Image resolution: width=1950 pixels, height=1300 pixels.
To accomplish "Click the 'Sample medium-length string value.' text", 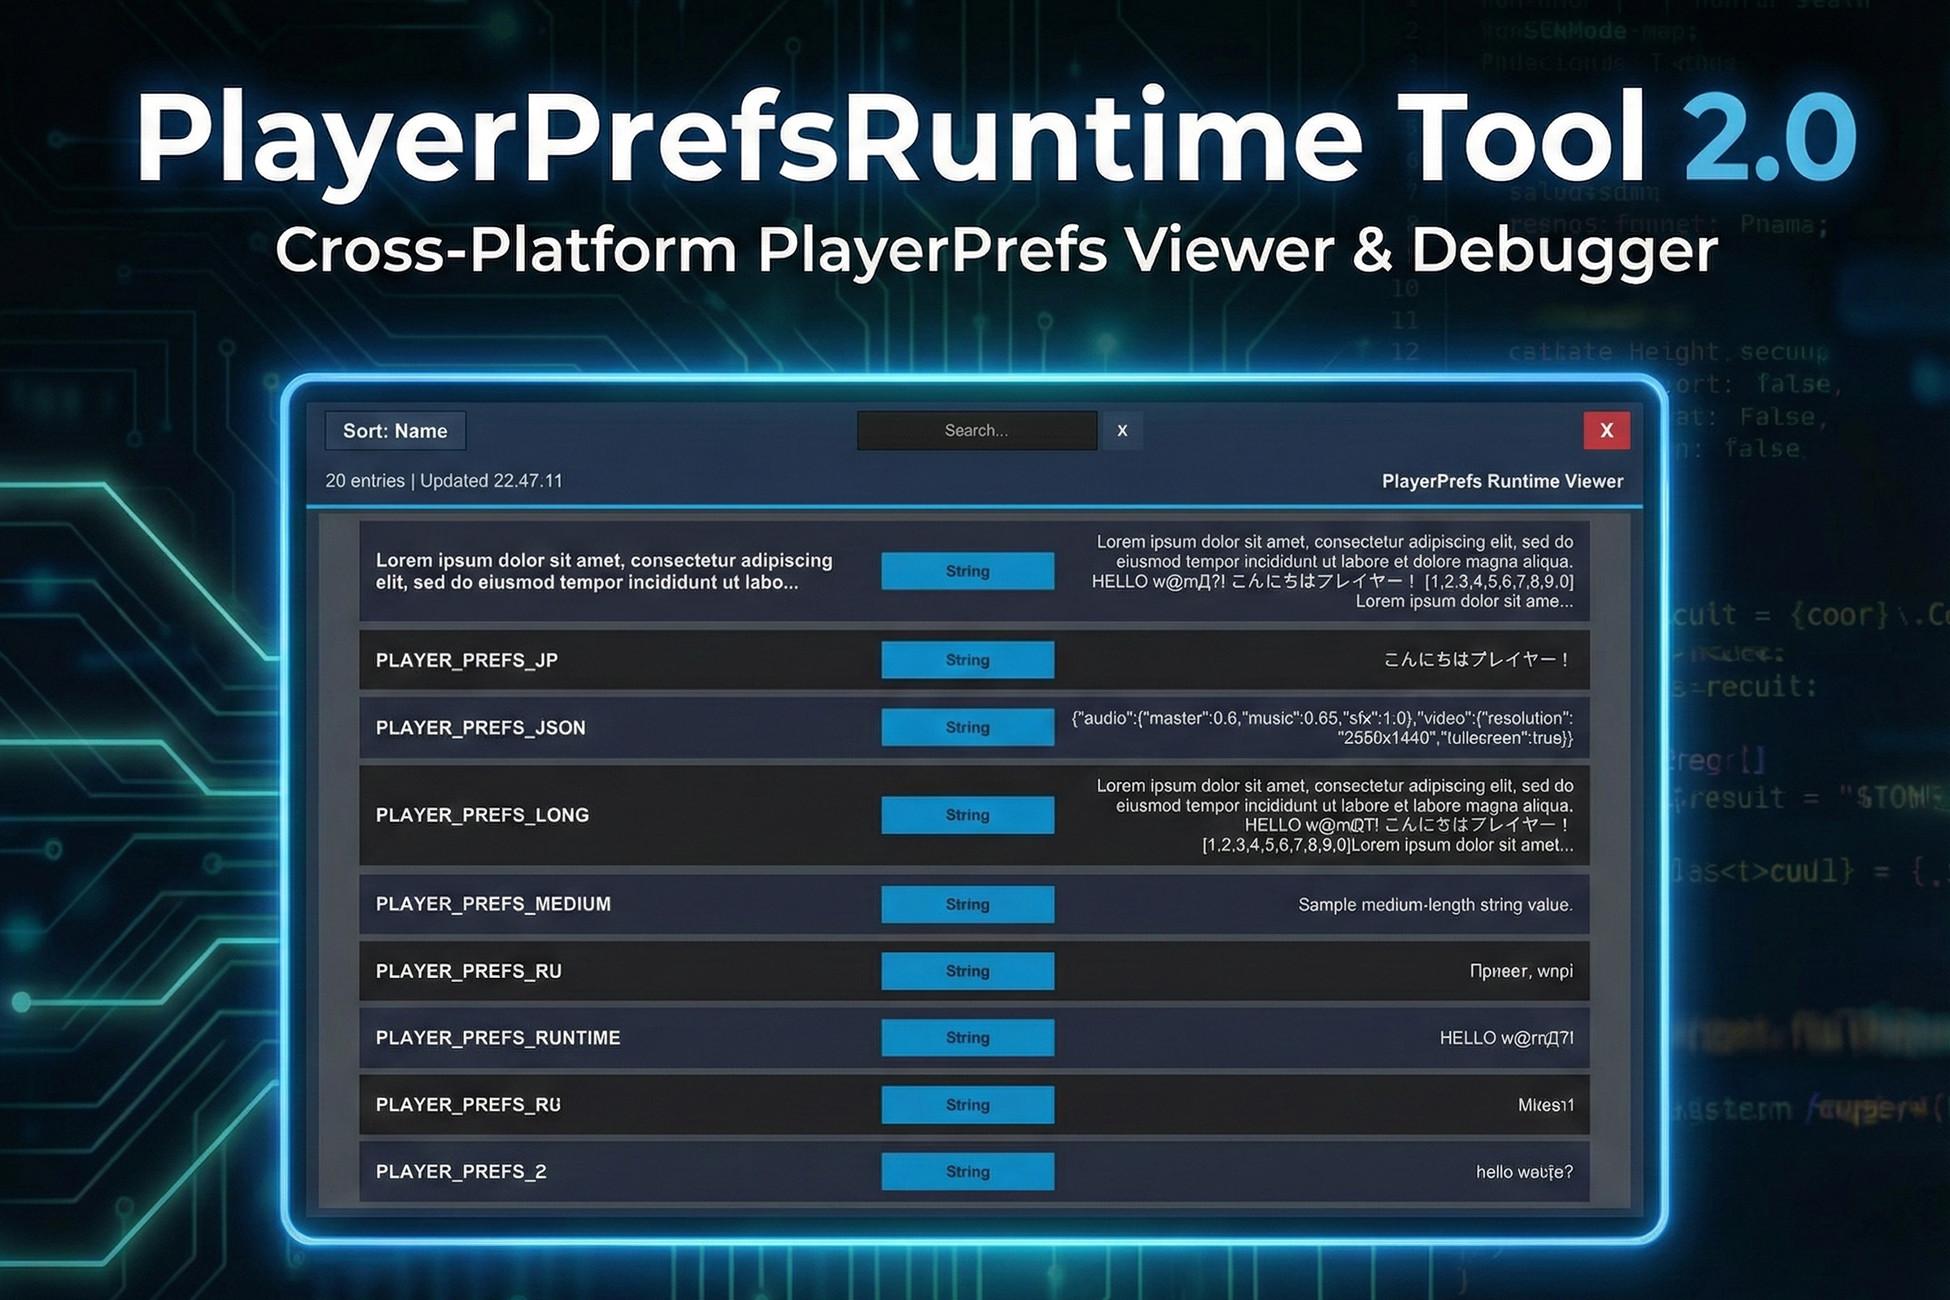I will click(x=1435, y=905).
